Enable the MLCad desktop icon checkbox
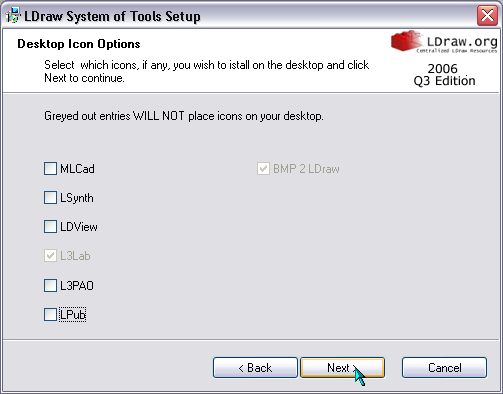Screen dimensions: 503x394 point(50,169)
